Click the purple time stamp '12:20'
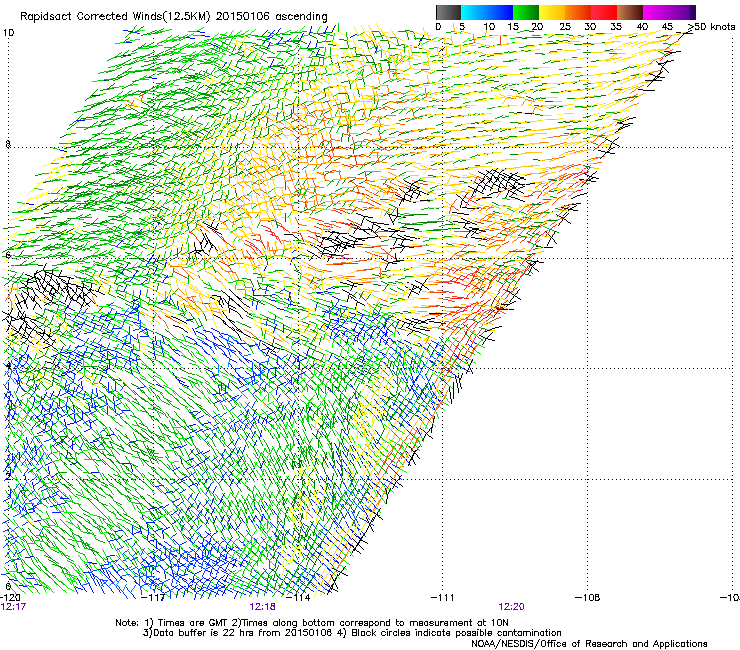The width and height of the screenshot is (740, 650). pyautogui.click(x=511, y=607)
